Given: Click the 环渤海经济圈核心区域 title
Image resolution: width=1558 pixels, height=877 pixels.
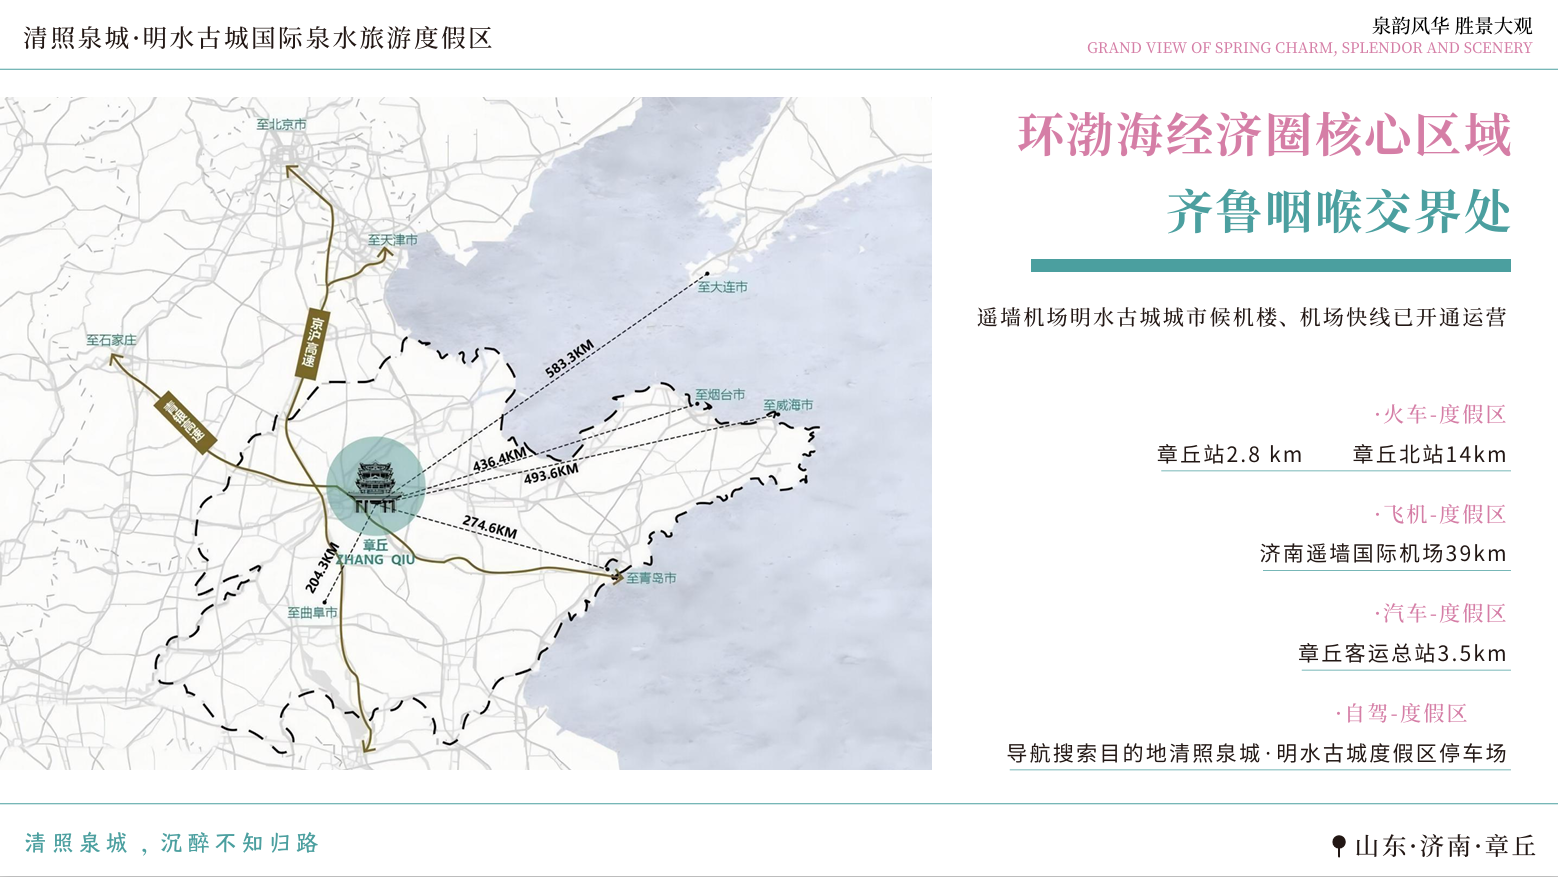Looking at the screenshot, I should pos(1264,135).
